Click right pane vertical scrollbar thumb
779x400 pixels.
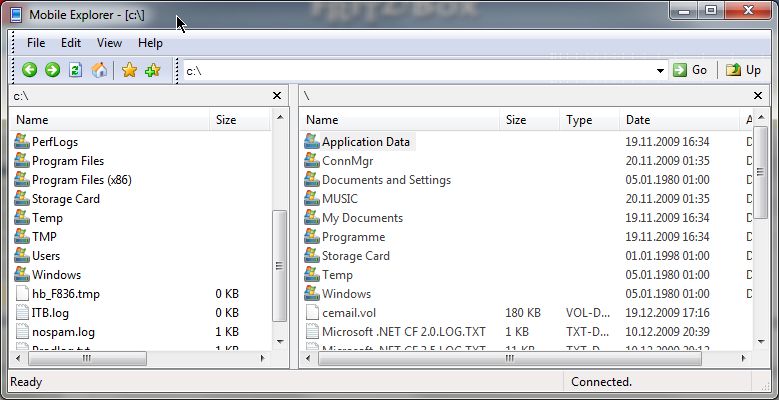[x=761, y=172]
